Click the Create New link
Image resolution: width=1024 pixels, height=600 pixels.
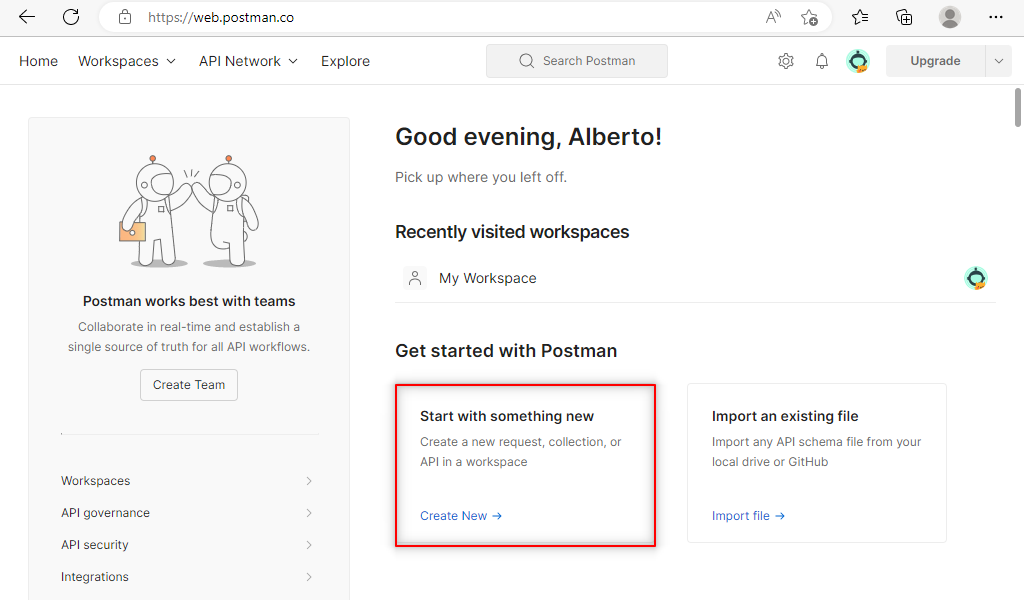click(461, 516)
